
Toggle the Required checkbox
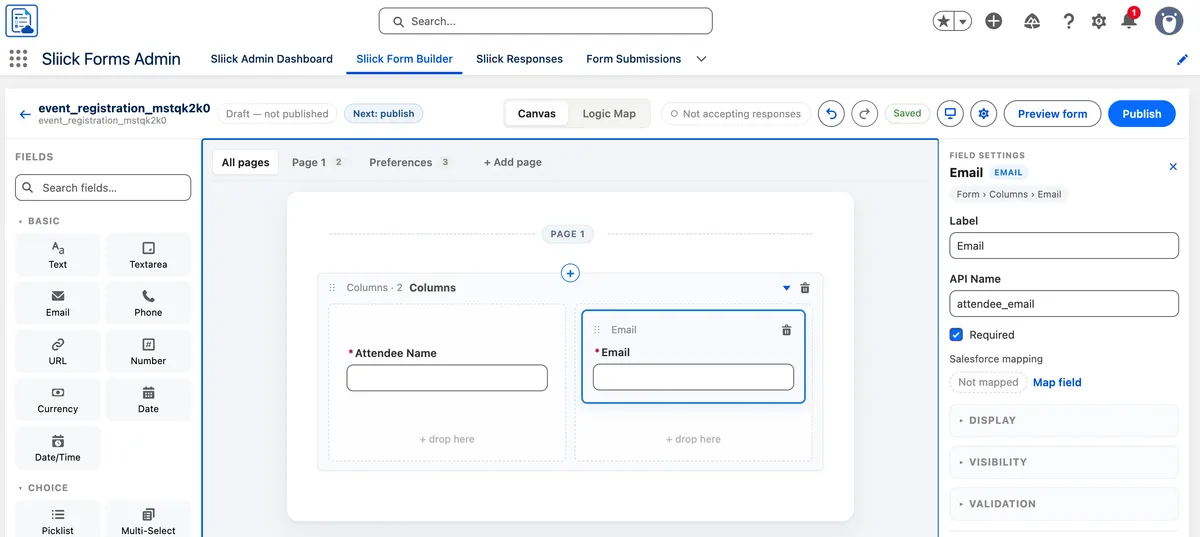pos(956,335)
